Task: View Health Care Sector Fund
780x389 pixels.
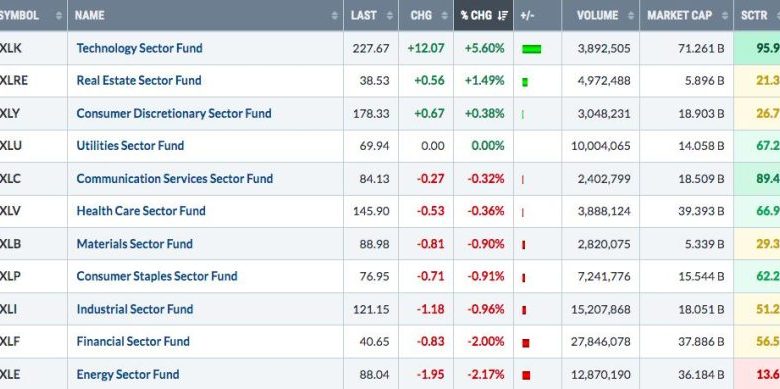Action: (141, 211)
